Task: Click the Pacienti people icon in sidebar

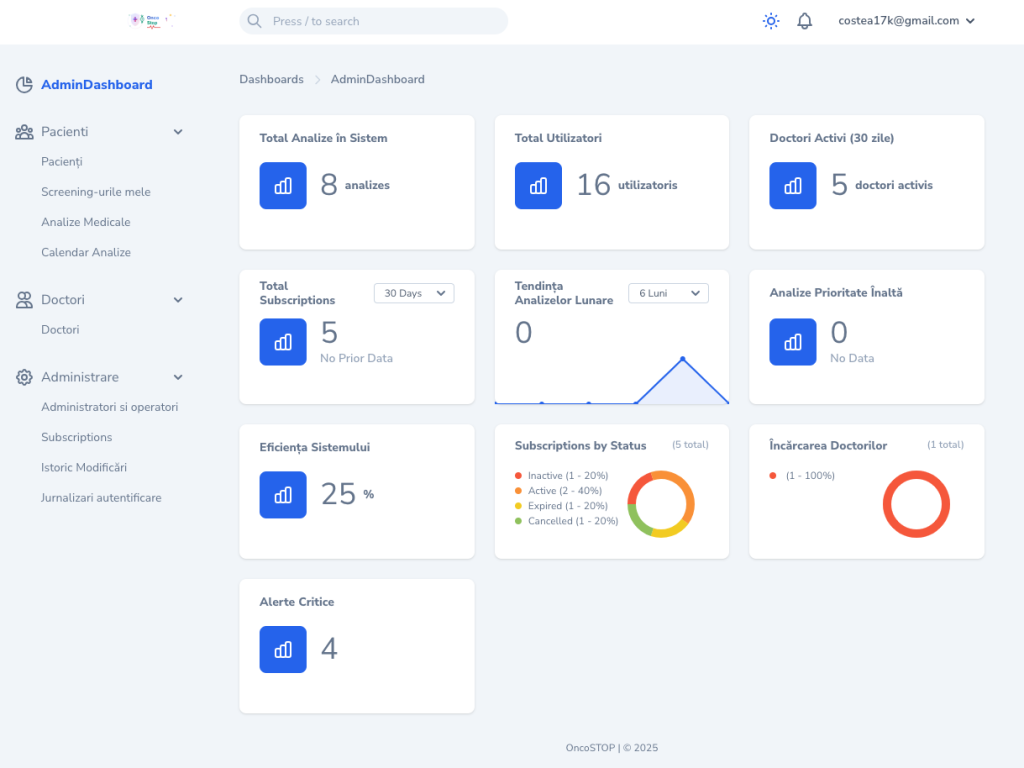Action: 22,131
